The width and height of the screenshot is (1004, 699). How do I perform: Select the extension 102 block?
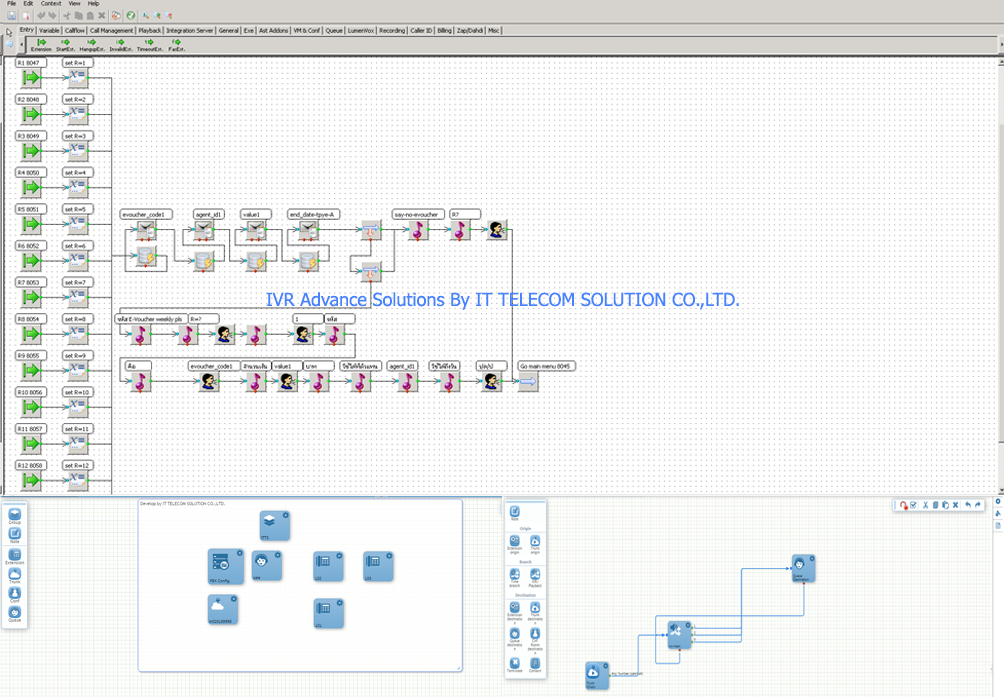[328, 566]
